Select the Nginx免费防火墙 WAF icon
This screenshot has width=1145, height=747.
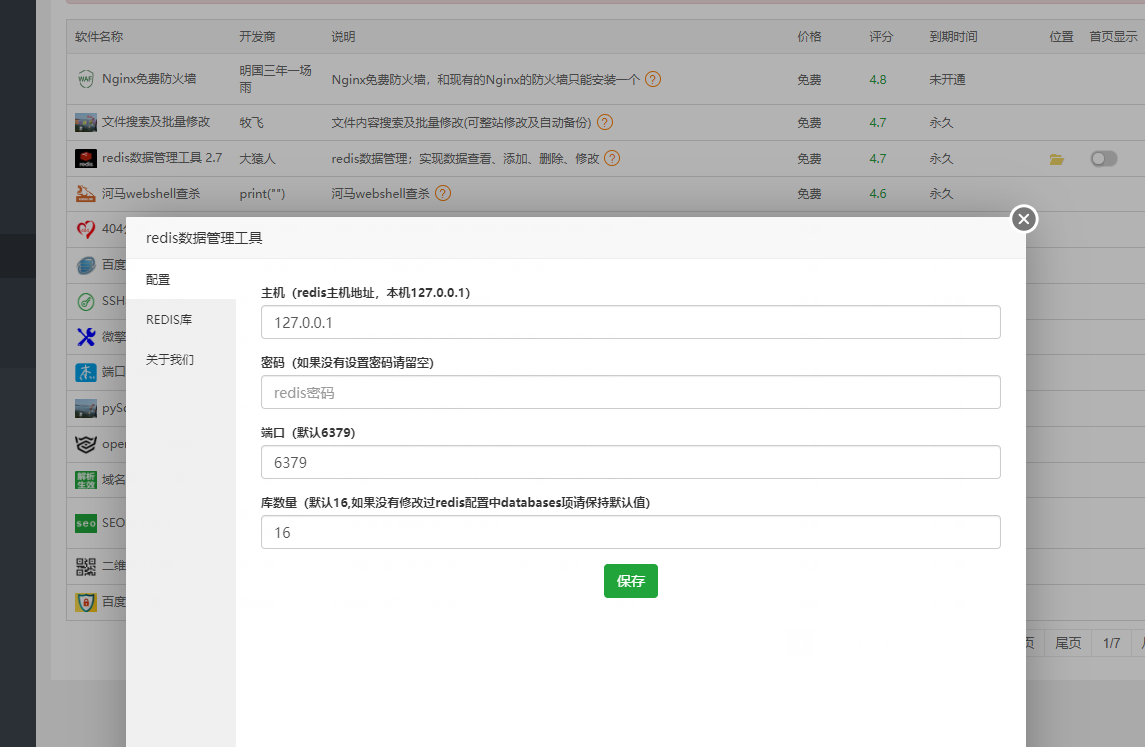pyautogui.click(x=87, y=80)
